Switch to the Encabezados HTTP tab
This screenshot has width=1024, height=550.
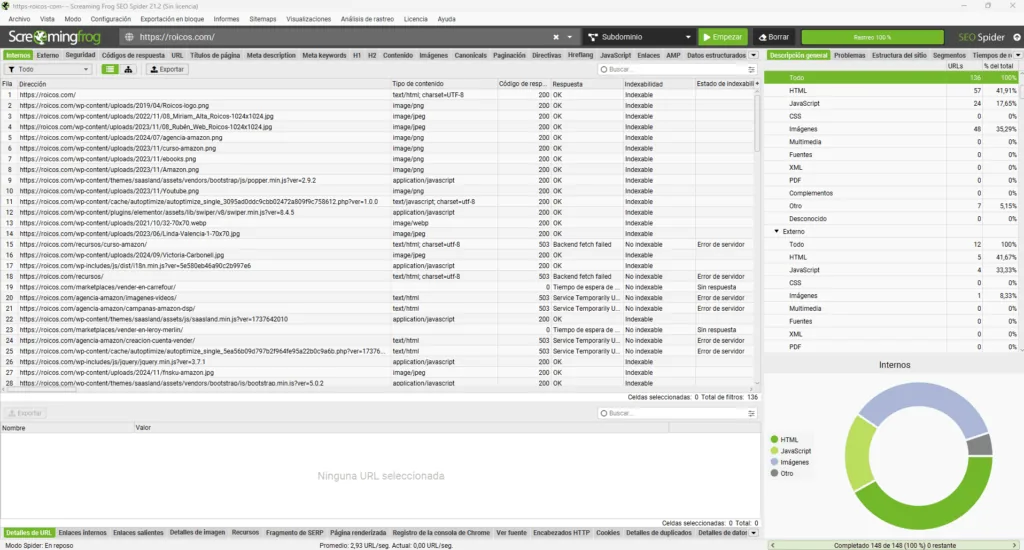point(561,532)
